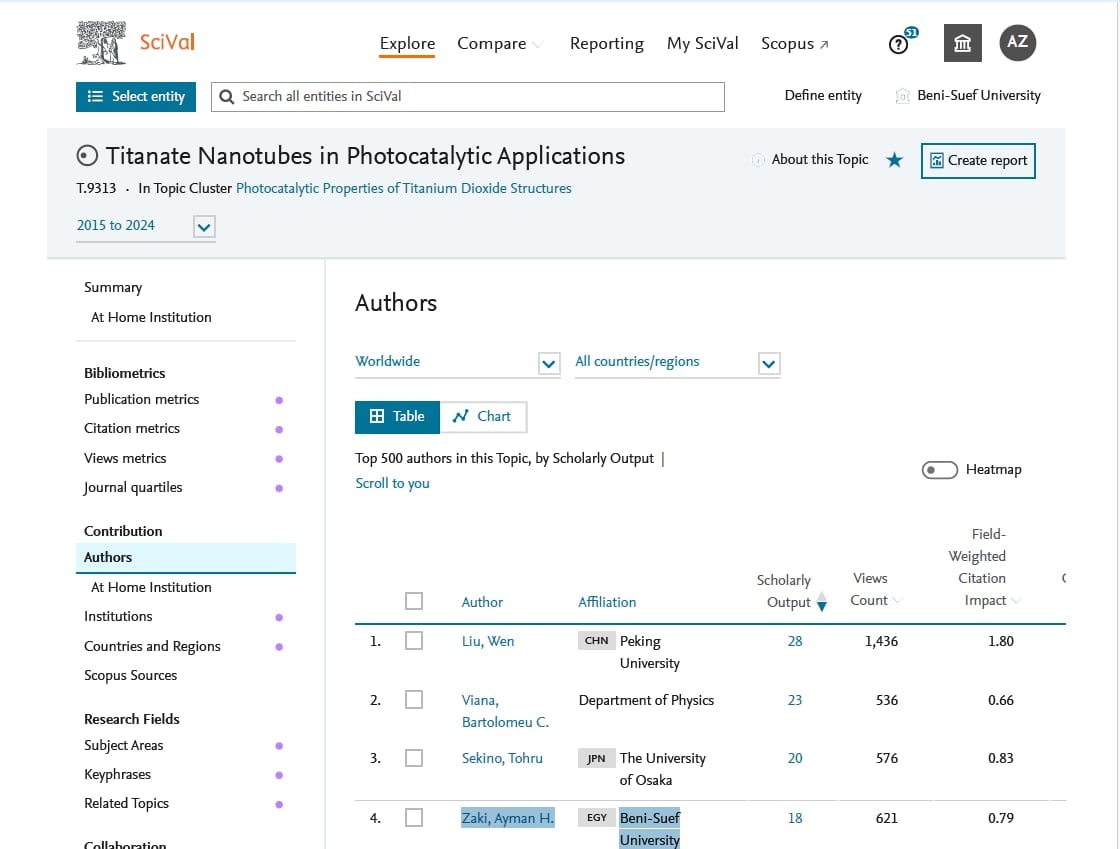Check the box for Liu, Wen

(x=414, y=640)
